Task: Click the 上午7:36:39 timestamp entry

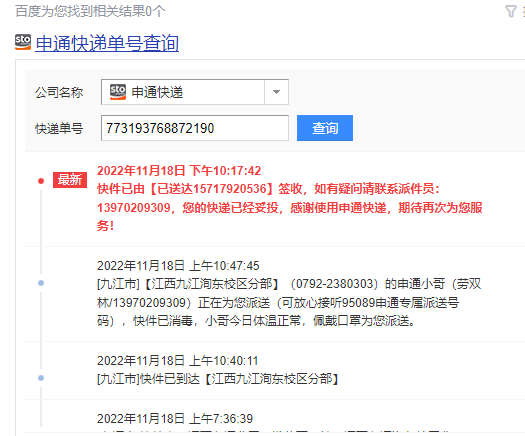Action: [x=175, y=419]
